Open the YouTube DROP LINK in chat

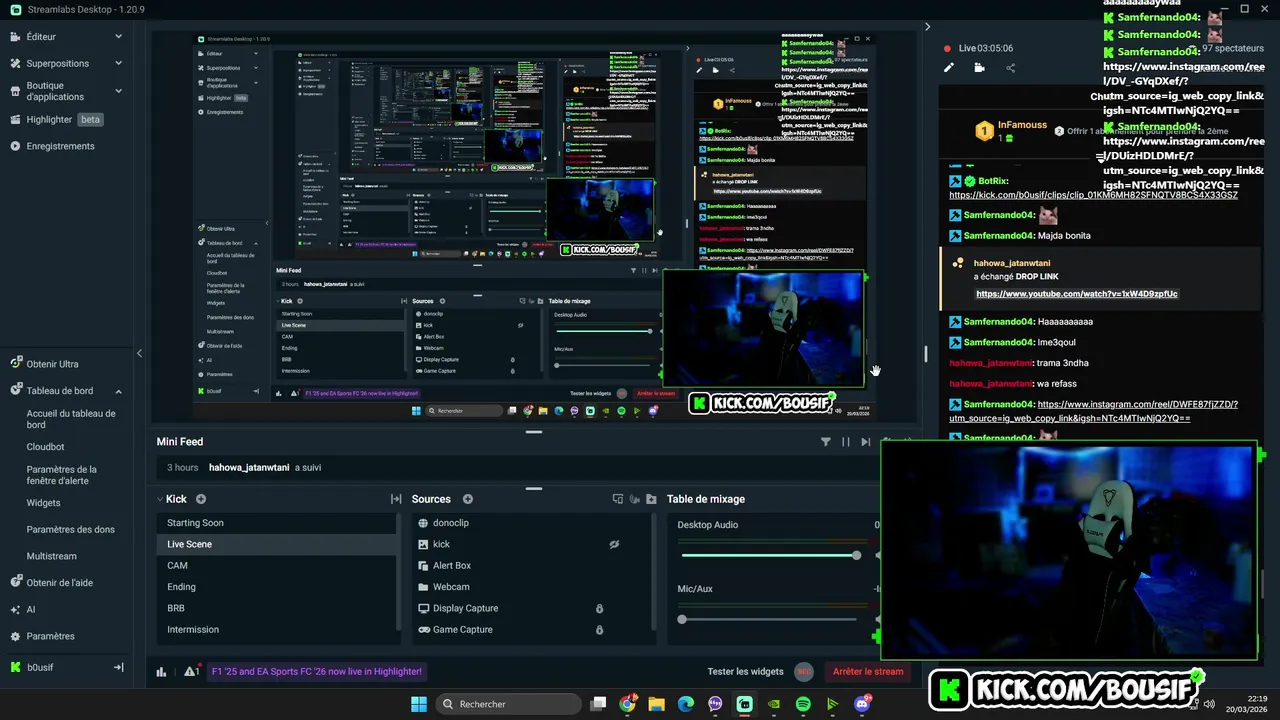1077,294
